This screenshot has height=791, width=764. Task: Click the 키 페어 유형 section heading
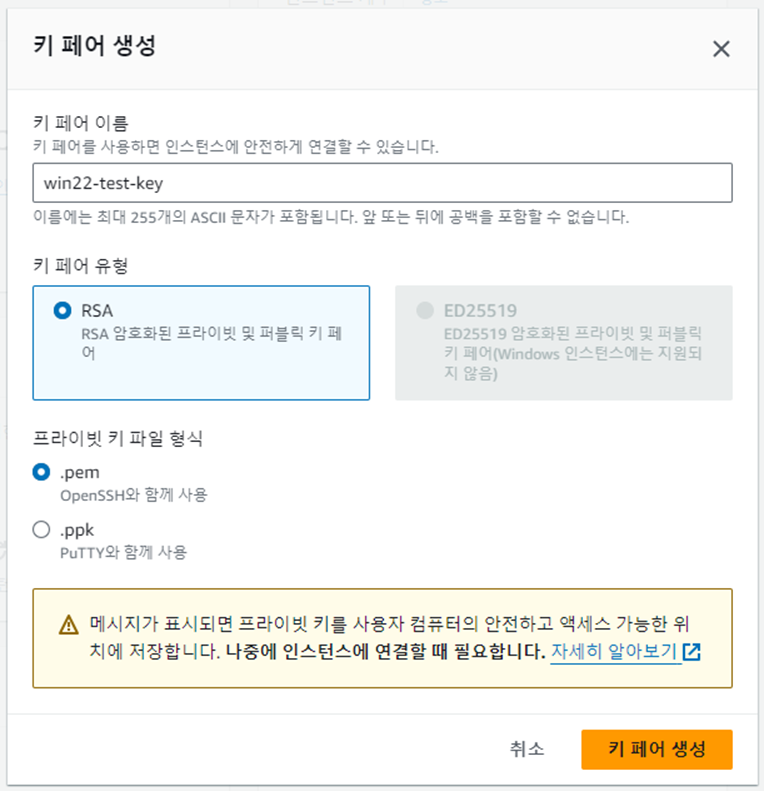80,265
